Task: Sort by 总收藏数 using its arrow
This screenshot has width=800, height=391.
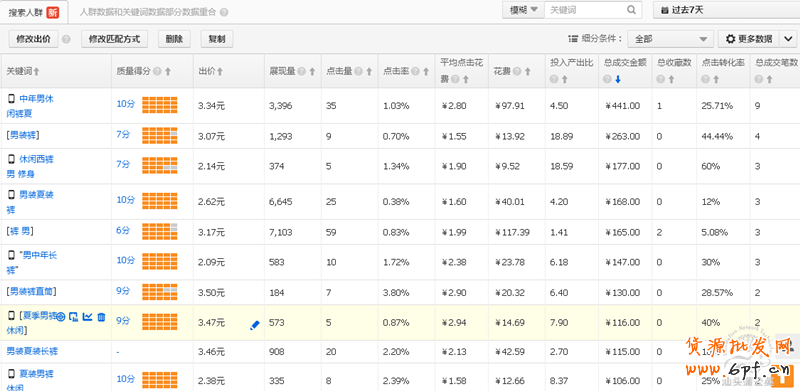Action: tap(671, 79)
